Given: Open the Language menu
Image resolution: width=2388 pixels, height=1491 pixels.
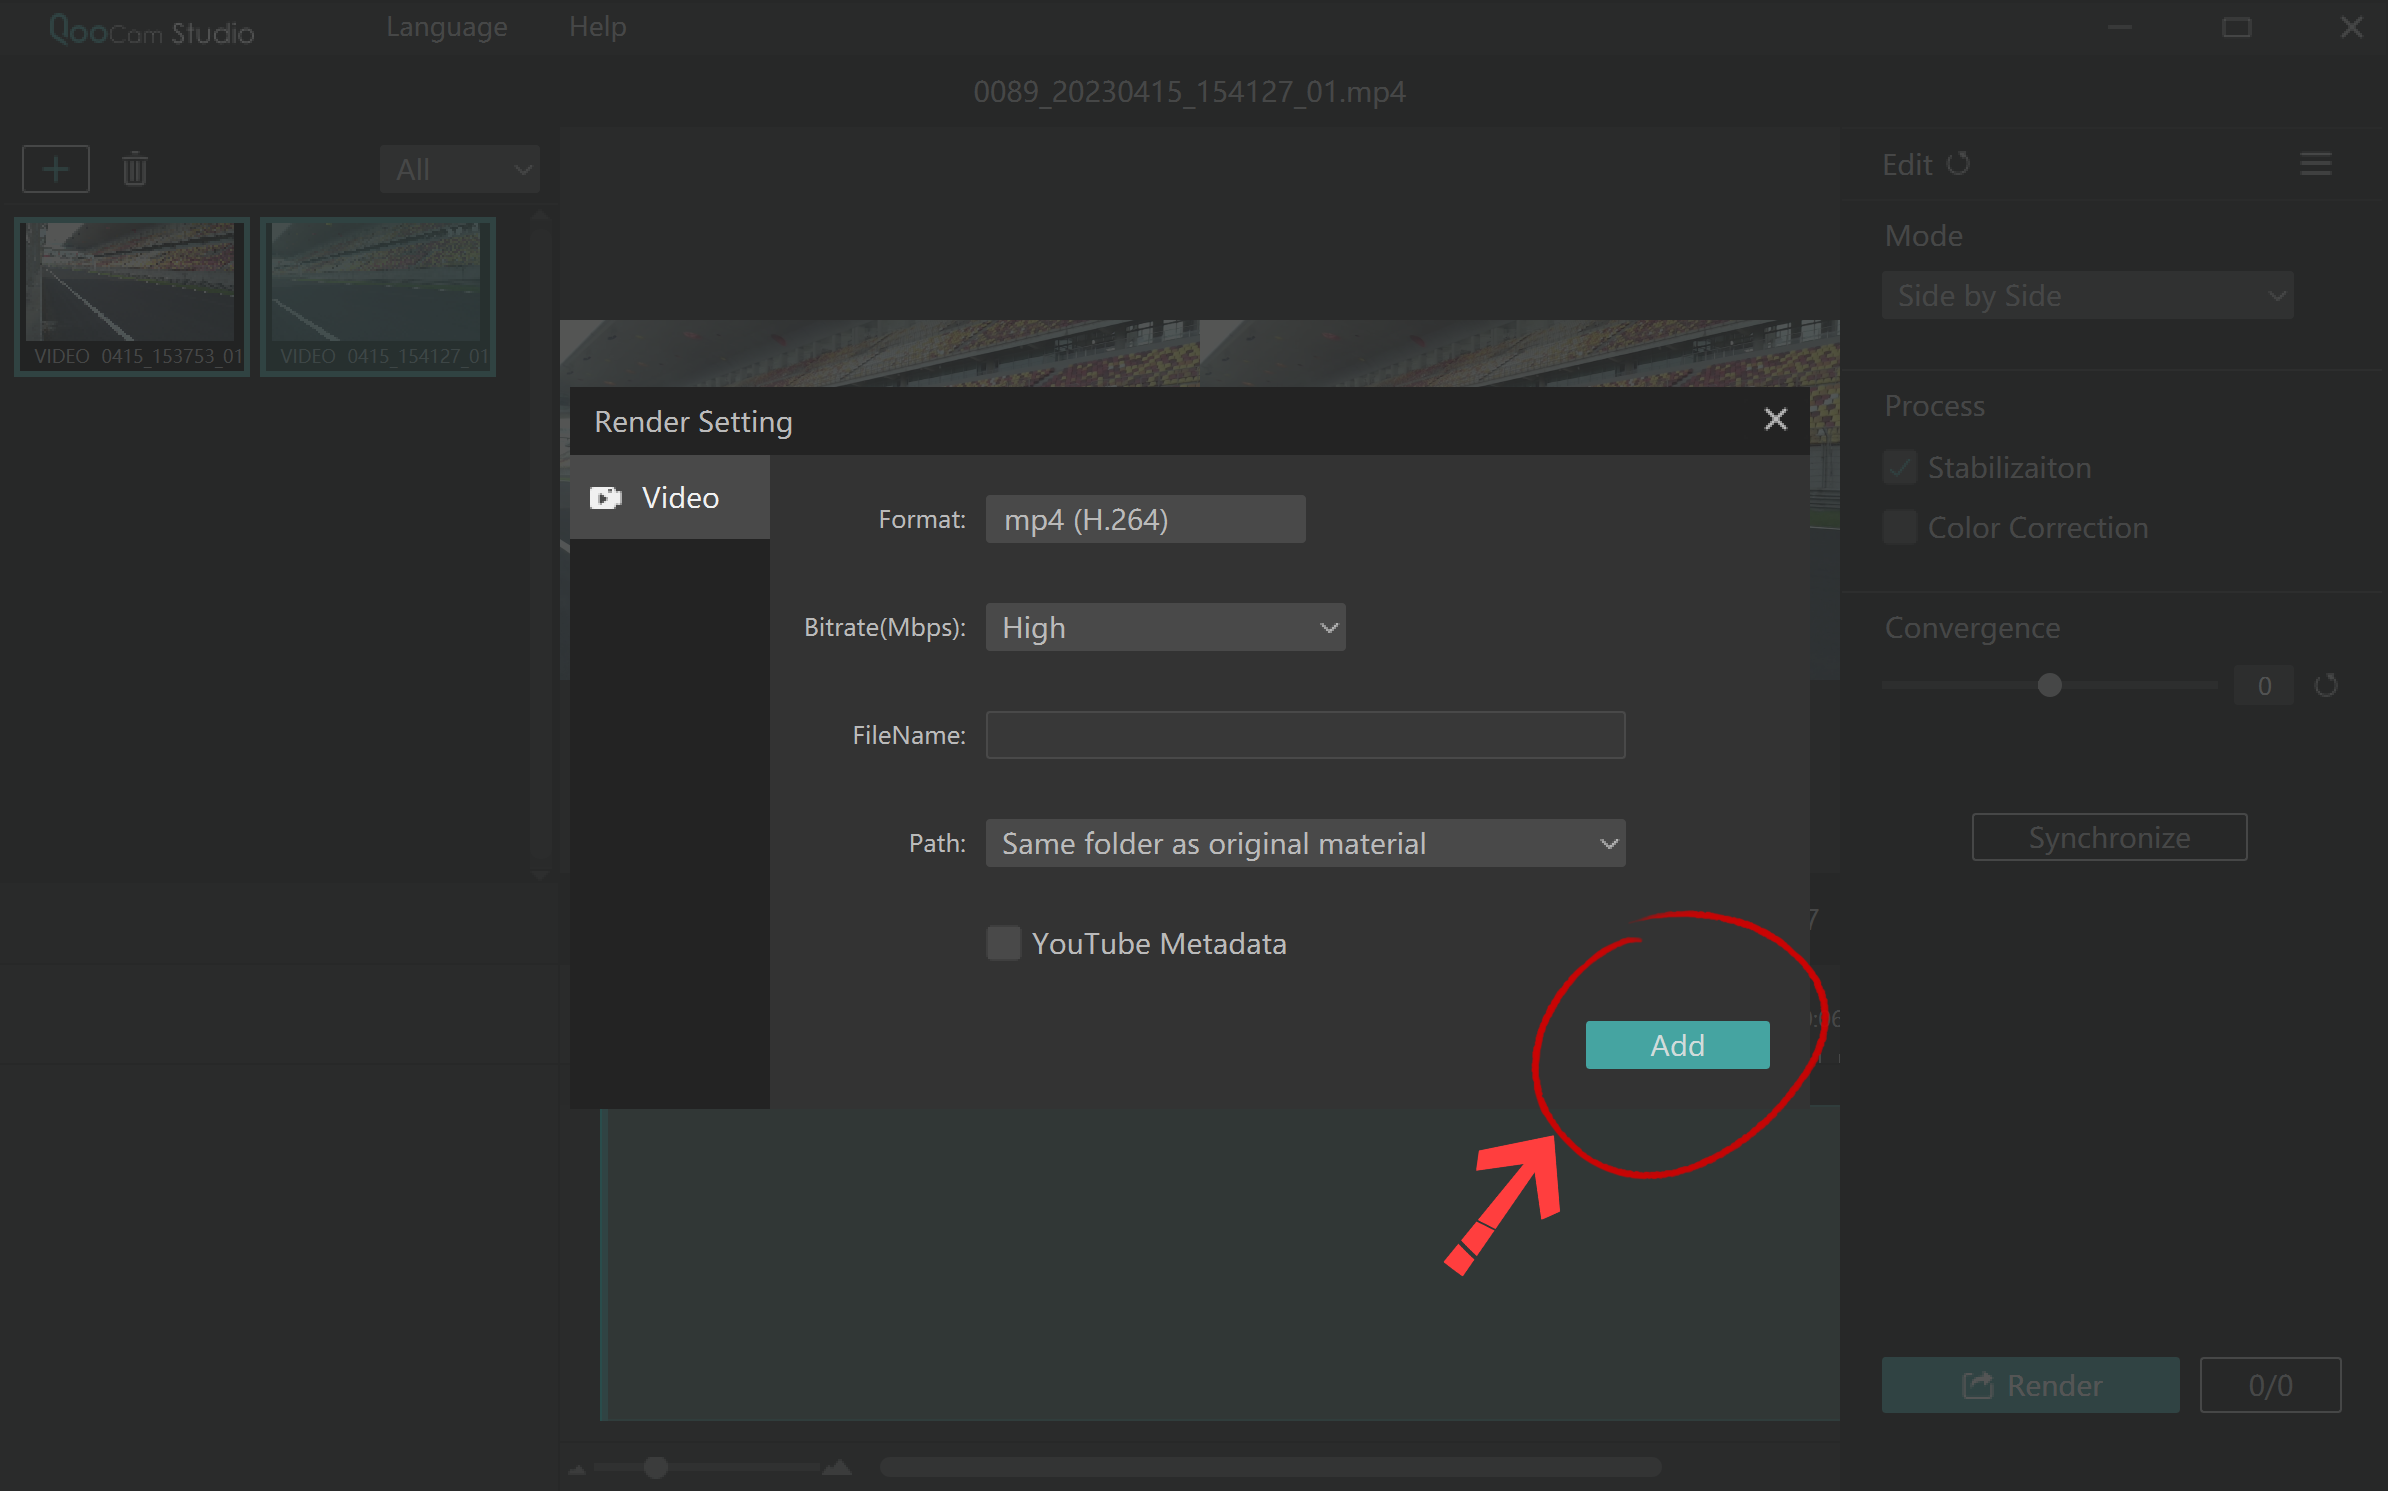Looking at the screenshot, I should (446, 27).
